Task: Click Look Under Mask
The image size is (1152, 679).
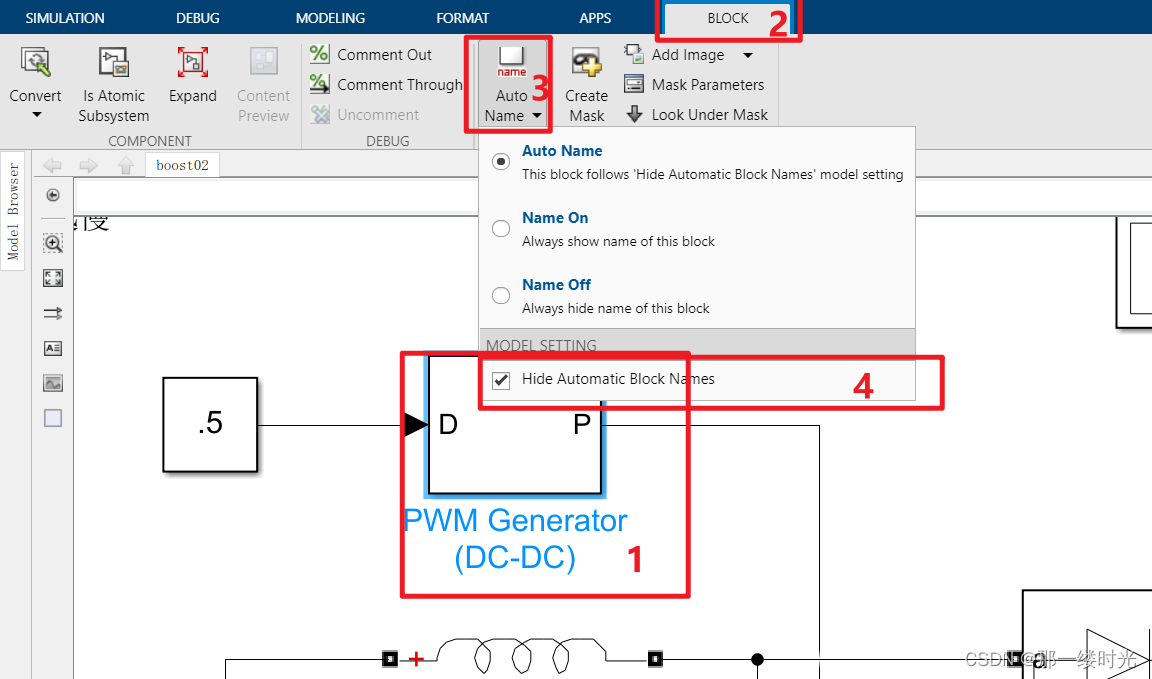Action: pyautogui.click(x=696, y=115)
